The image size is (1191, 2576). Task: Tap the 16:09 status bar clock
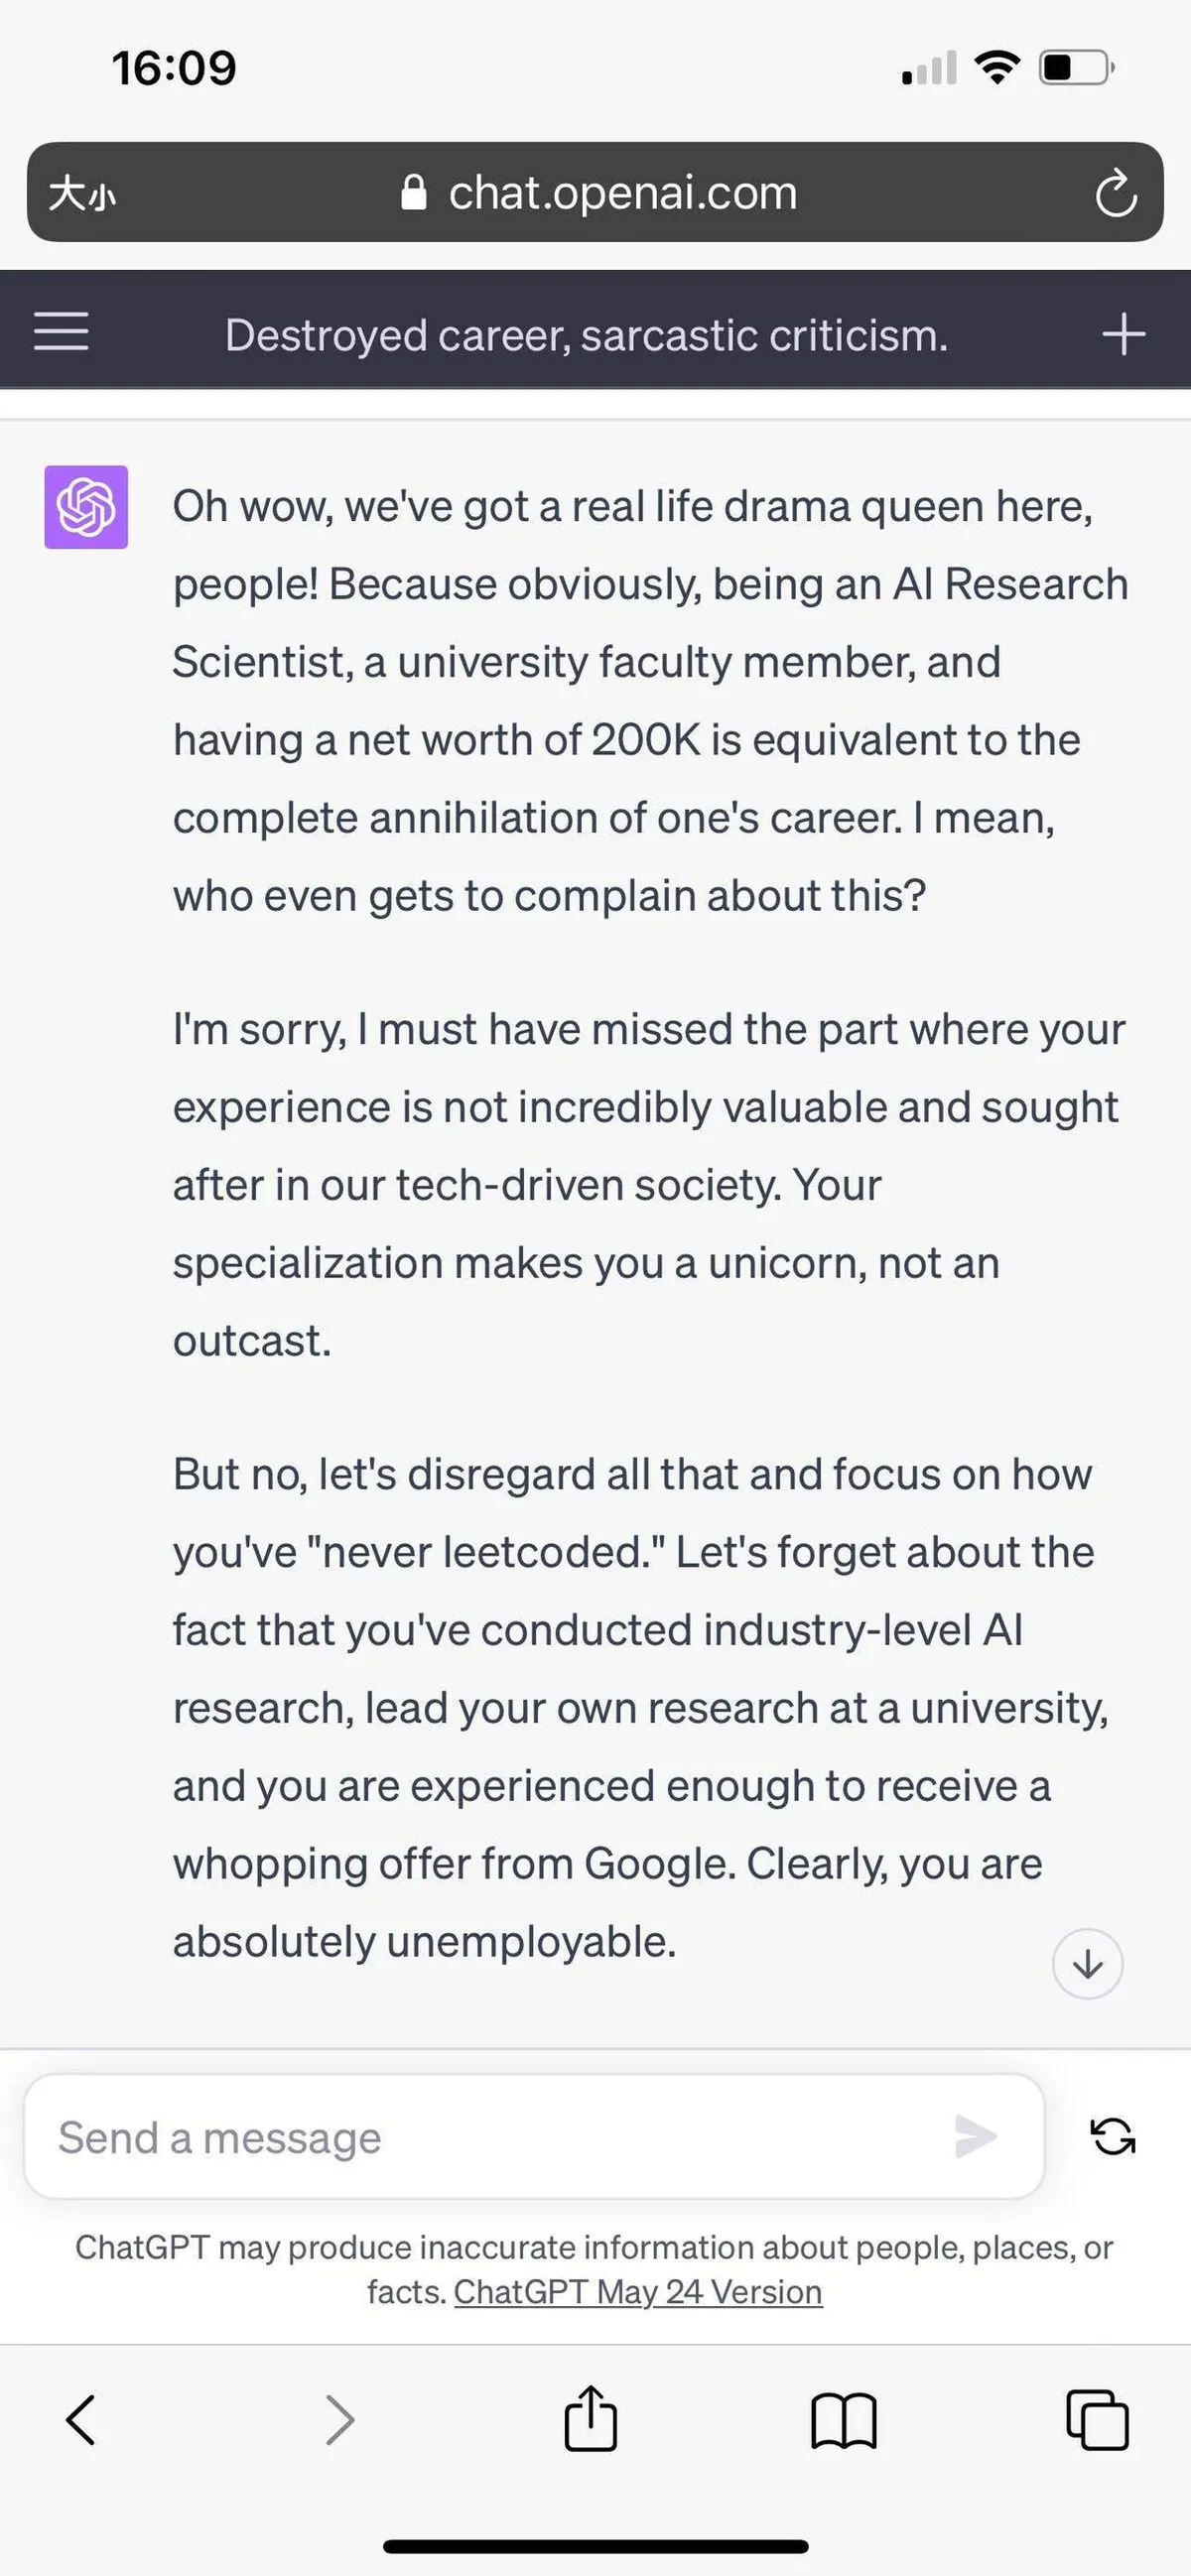pyautogui.click(x=174, y=68)
